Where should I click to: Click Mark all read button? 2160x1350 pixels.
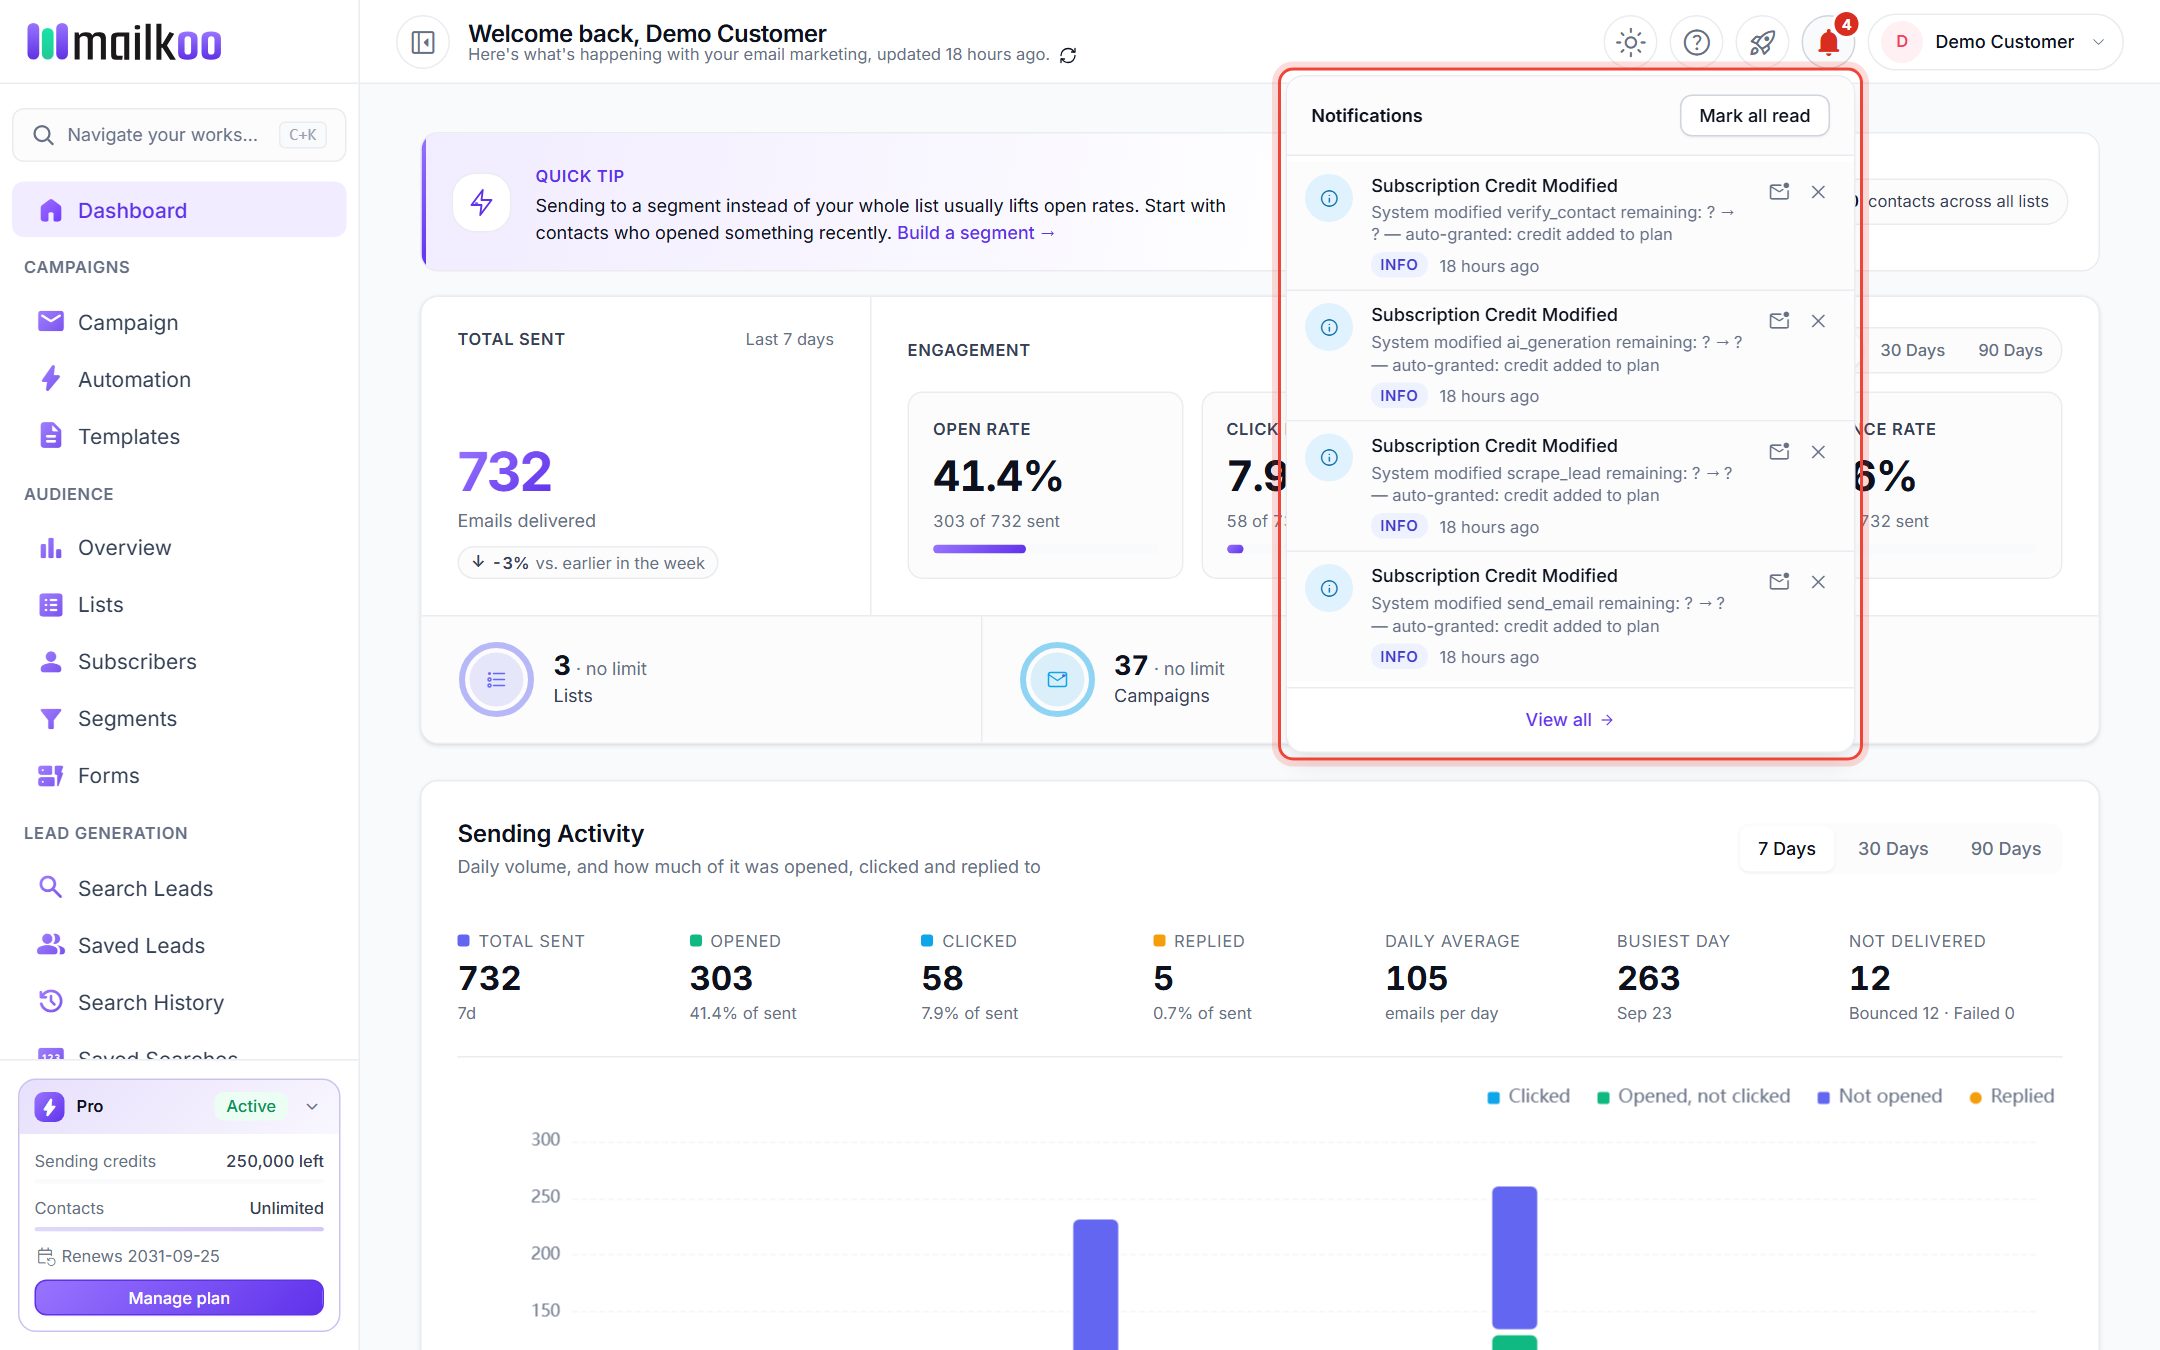(1754, 116)
